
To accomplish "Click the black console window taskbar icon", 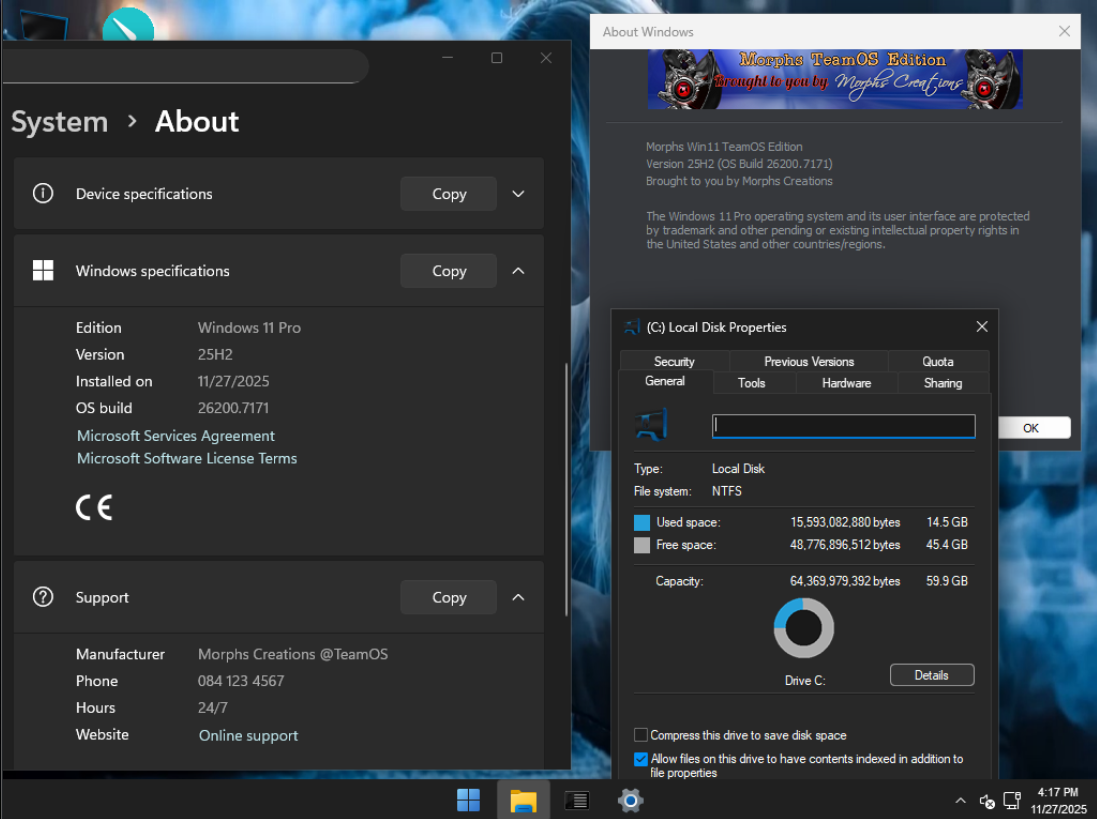I will tap(576, 800).
